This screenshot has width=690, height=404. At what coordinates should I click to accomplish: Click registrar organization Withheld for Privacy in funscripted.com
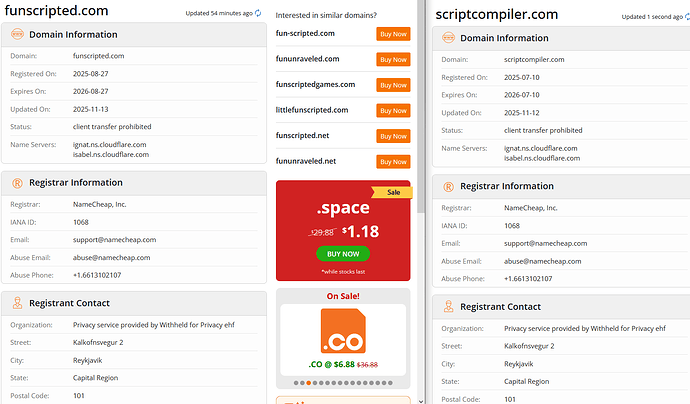154,325
